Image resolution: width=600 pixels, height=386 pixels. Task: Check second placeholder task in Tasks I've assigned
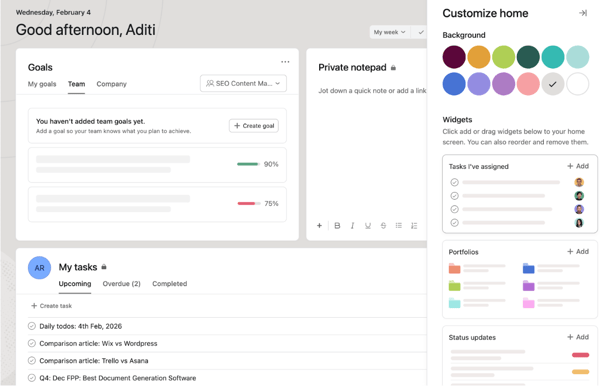[x=454, y=196]
